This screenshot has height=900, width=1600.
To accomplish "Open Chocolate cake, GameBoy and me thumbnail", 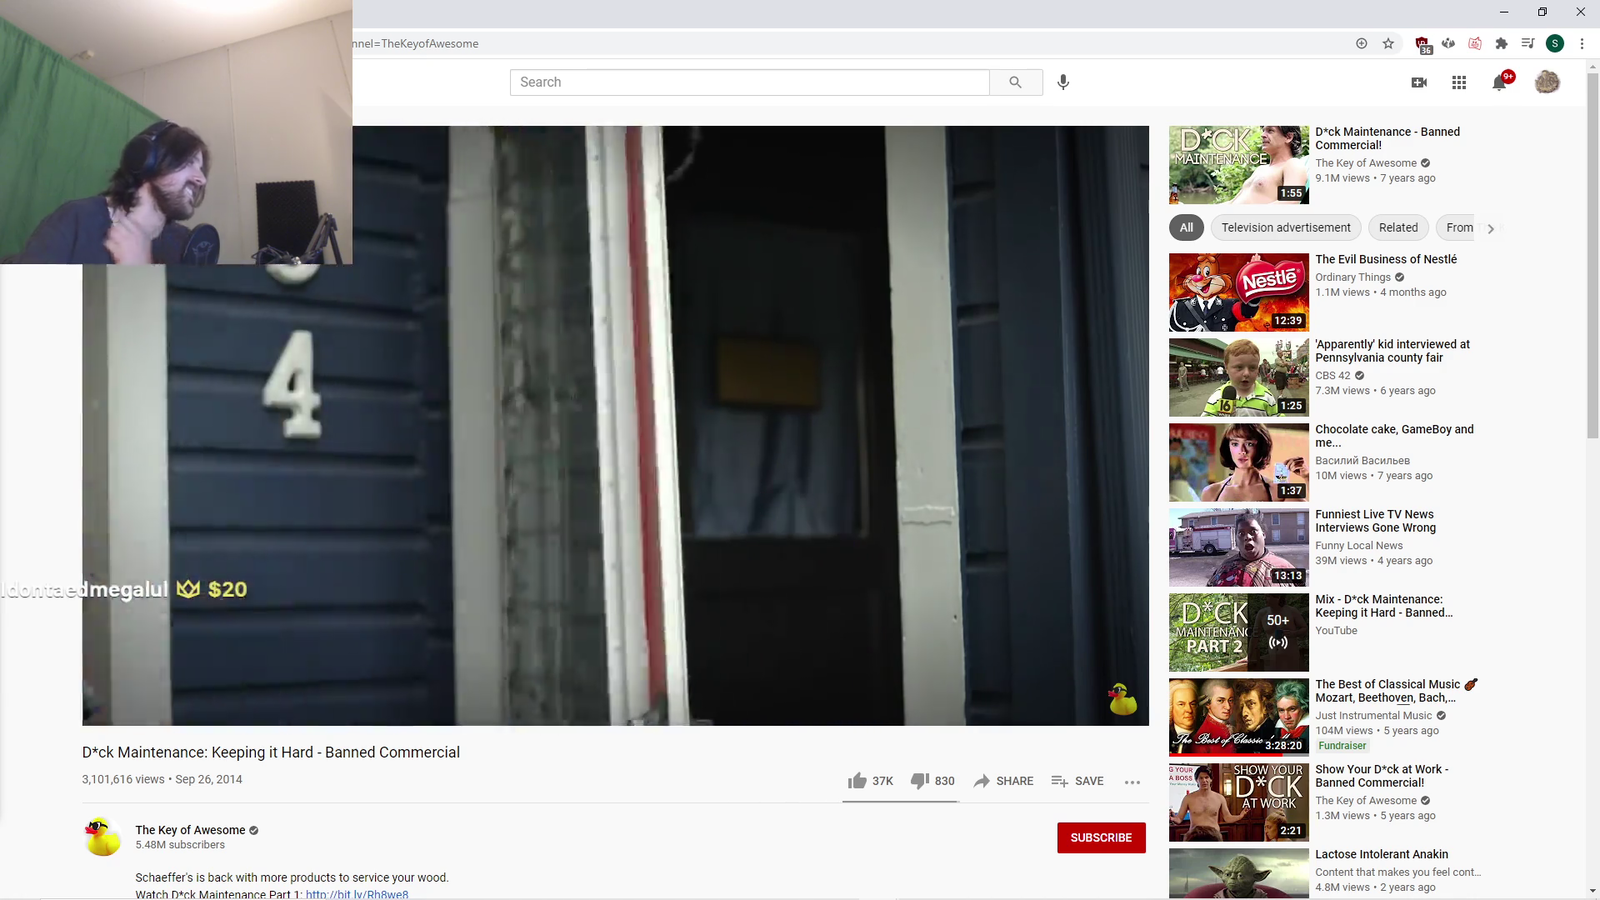I will (1239, 462).
